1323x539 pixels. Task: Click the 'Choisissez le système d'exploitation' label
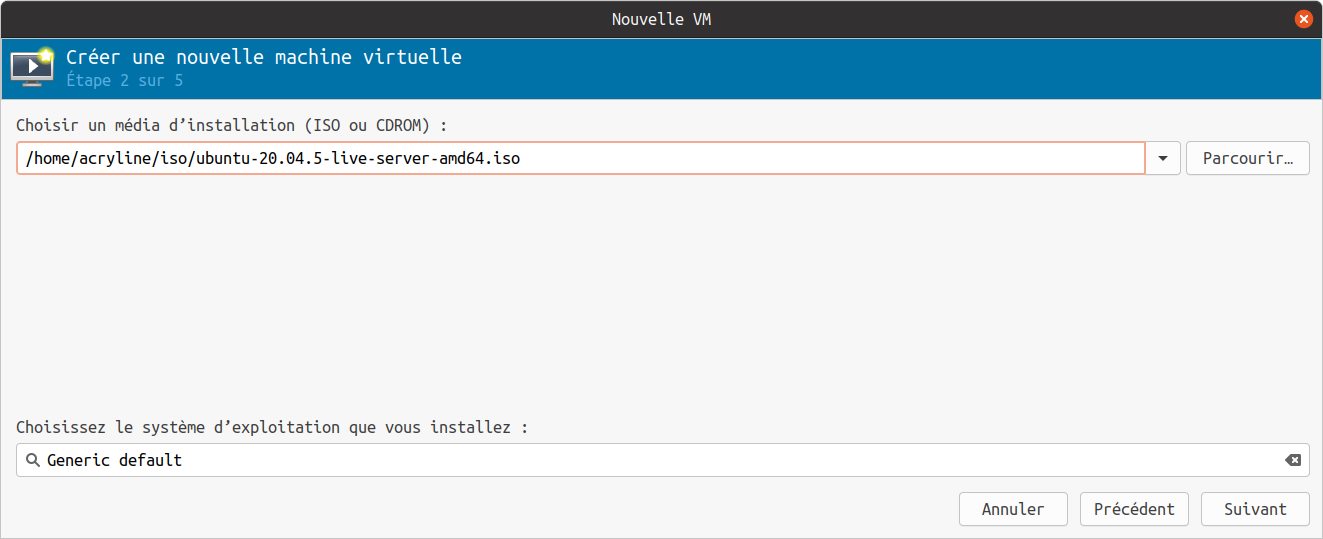[x=272, y=427]
